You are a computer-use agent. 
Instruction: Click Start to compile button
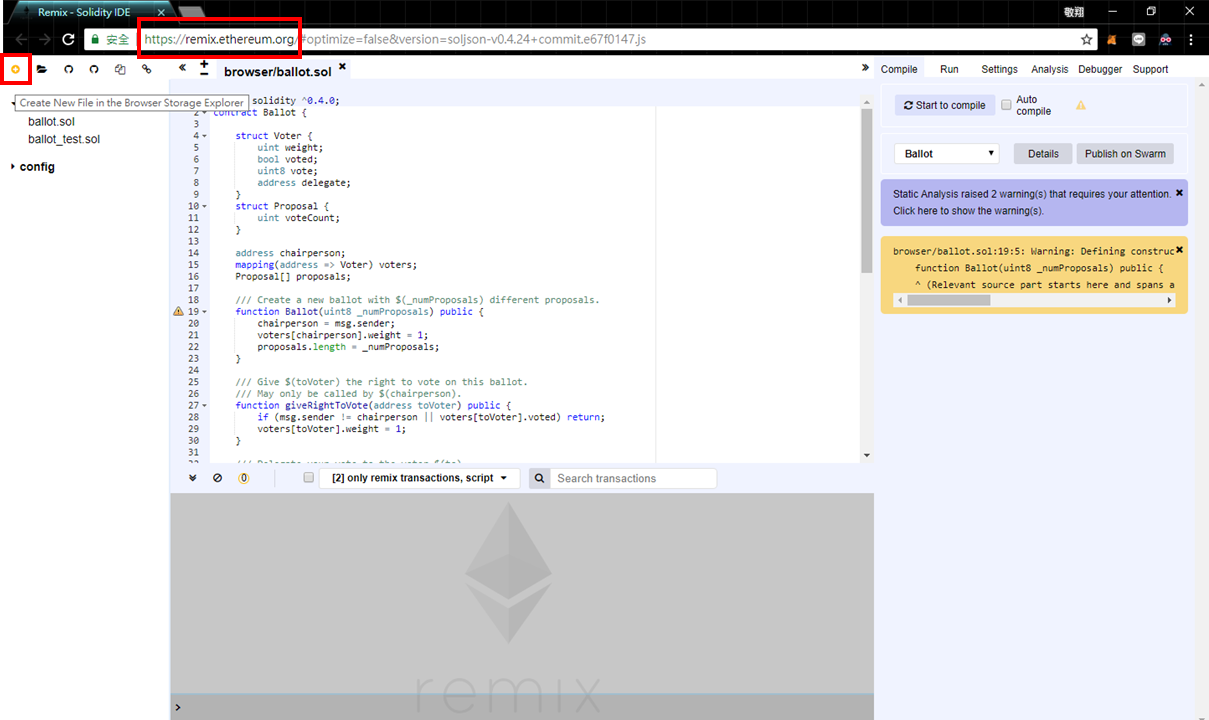944,105
